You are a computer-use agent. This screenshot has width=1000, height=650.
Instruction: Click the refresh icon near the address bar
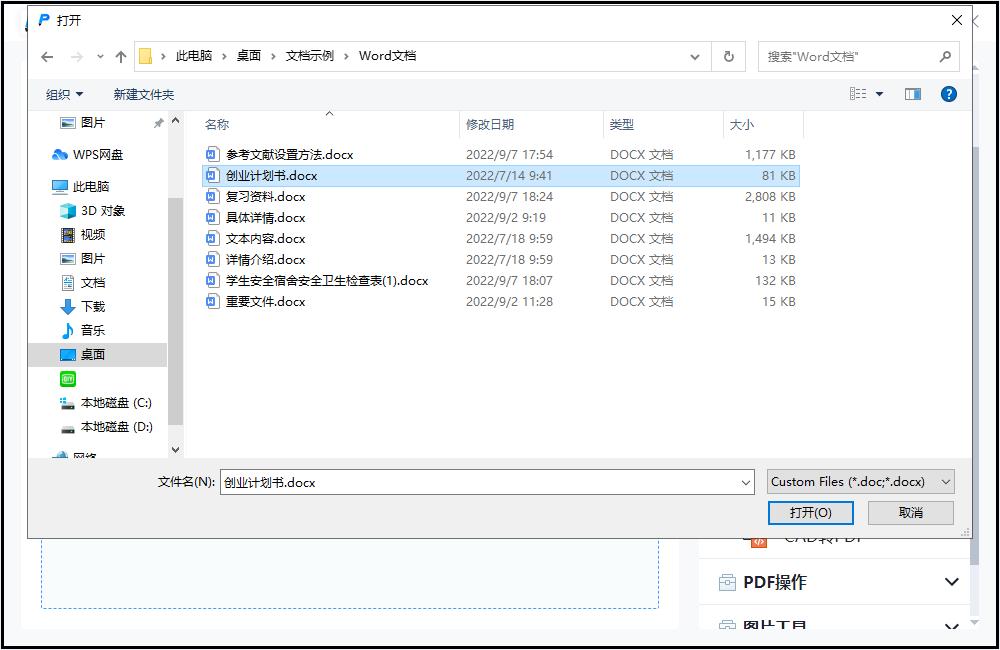coord(729,56)
